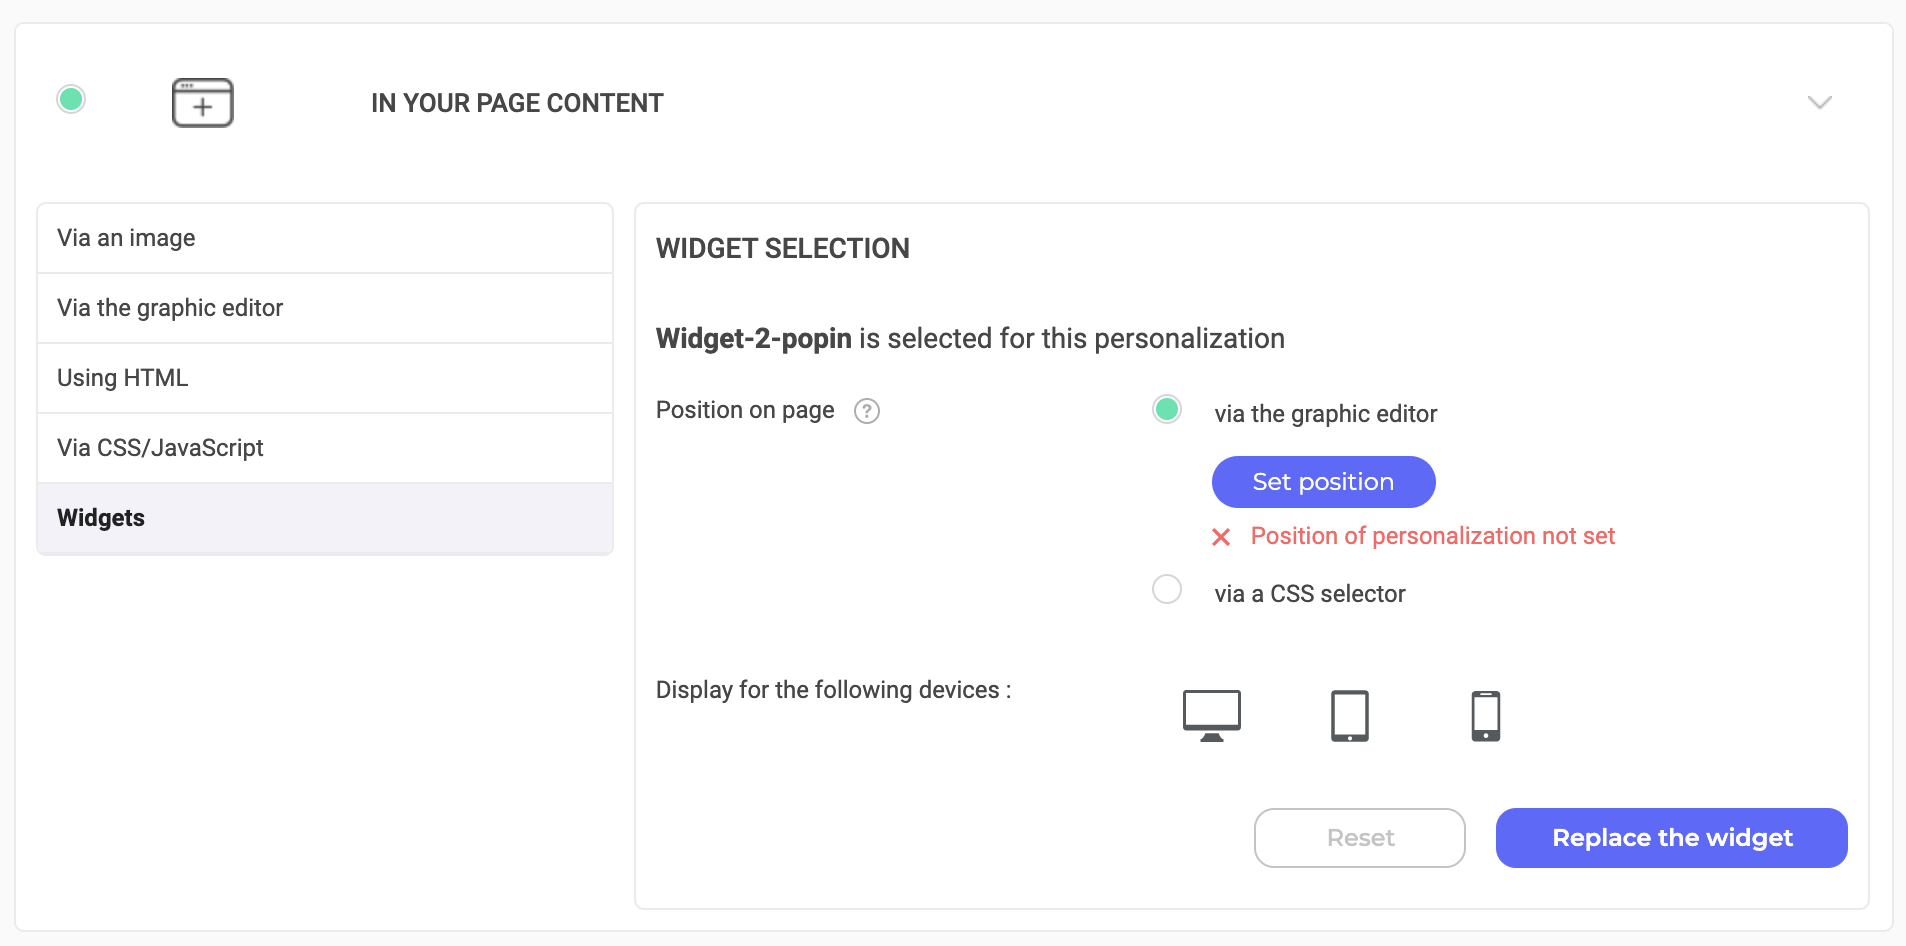
Task: Select the via the graphic editor radio
Action: tap(1167, 409)
